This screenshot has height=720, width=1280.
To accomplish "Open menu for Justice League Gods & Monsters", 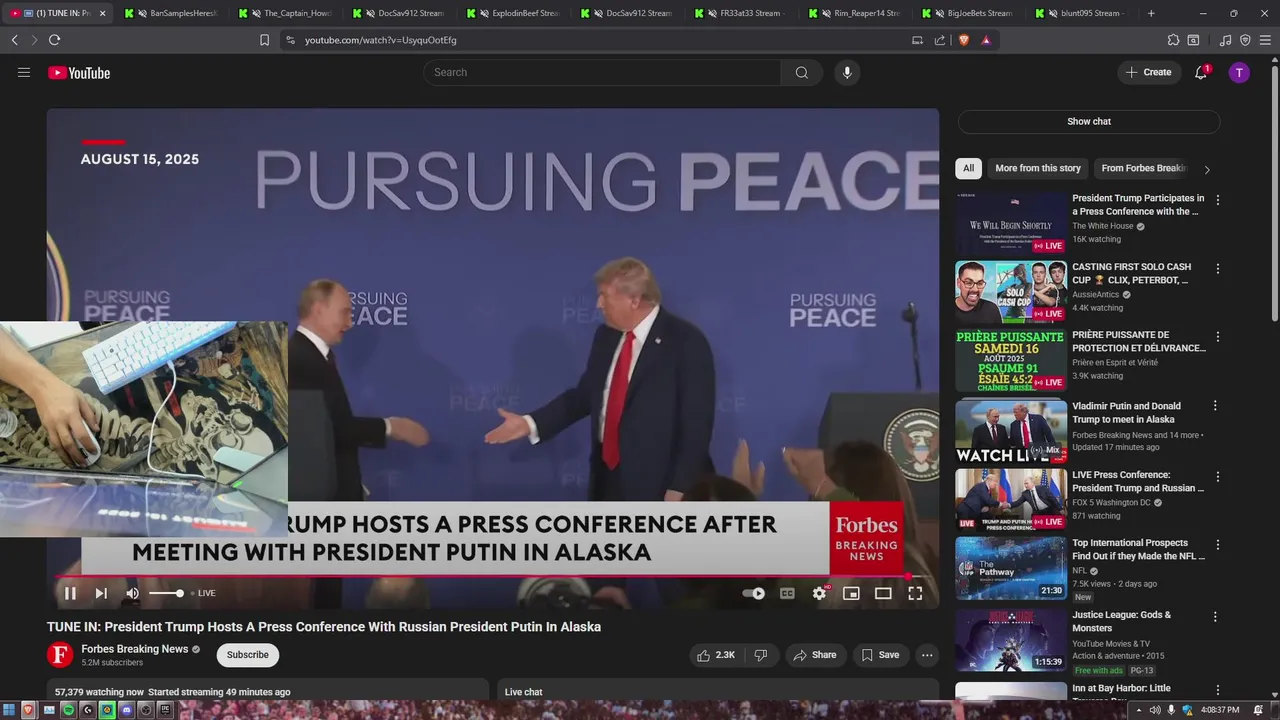I will (1217, 617).
